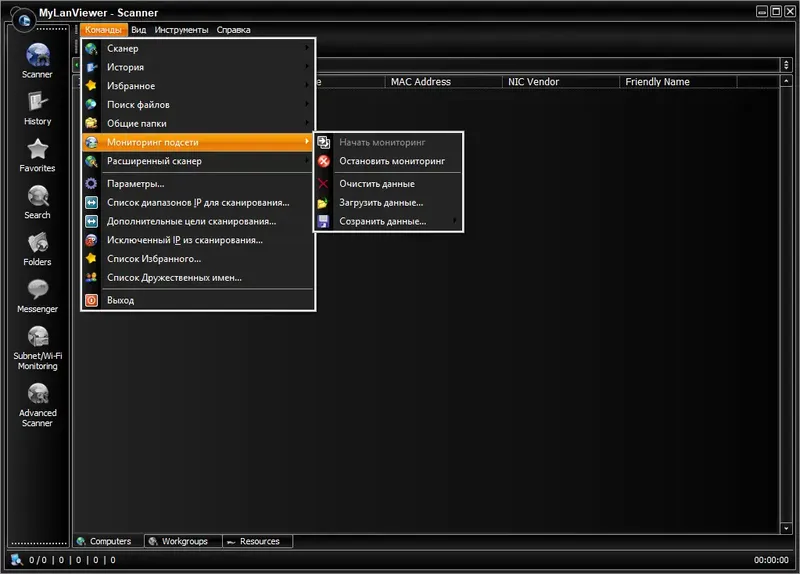Select the highlighted Мониторинг подсети entry
Viewport: 800px width, 574px height.
tap(197, 142)
